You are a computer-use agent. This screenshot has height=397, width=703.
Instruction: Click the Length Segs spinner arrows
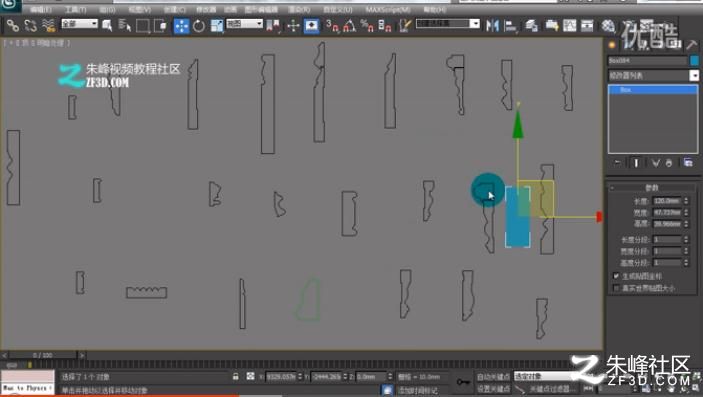click(686, 240)
